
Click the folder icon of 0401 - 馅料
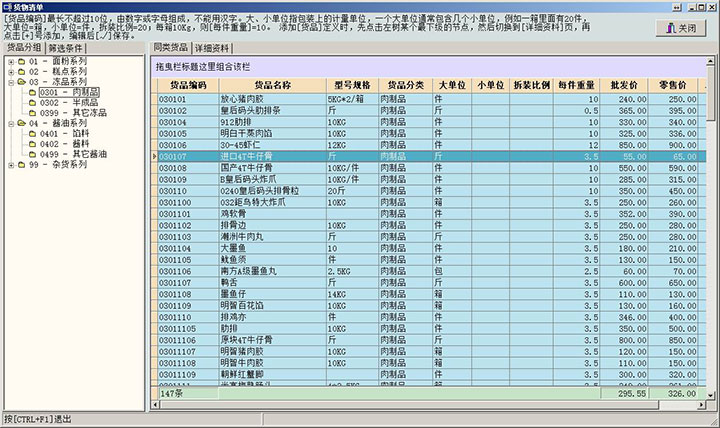[x=33, y=133]
